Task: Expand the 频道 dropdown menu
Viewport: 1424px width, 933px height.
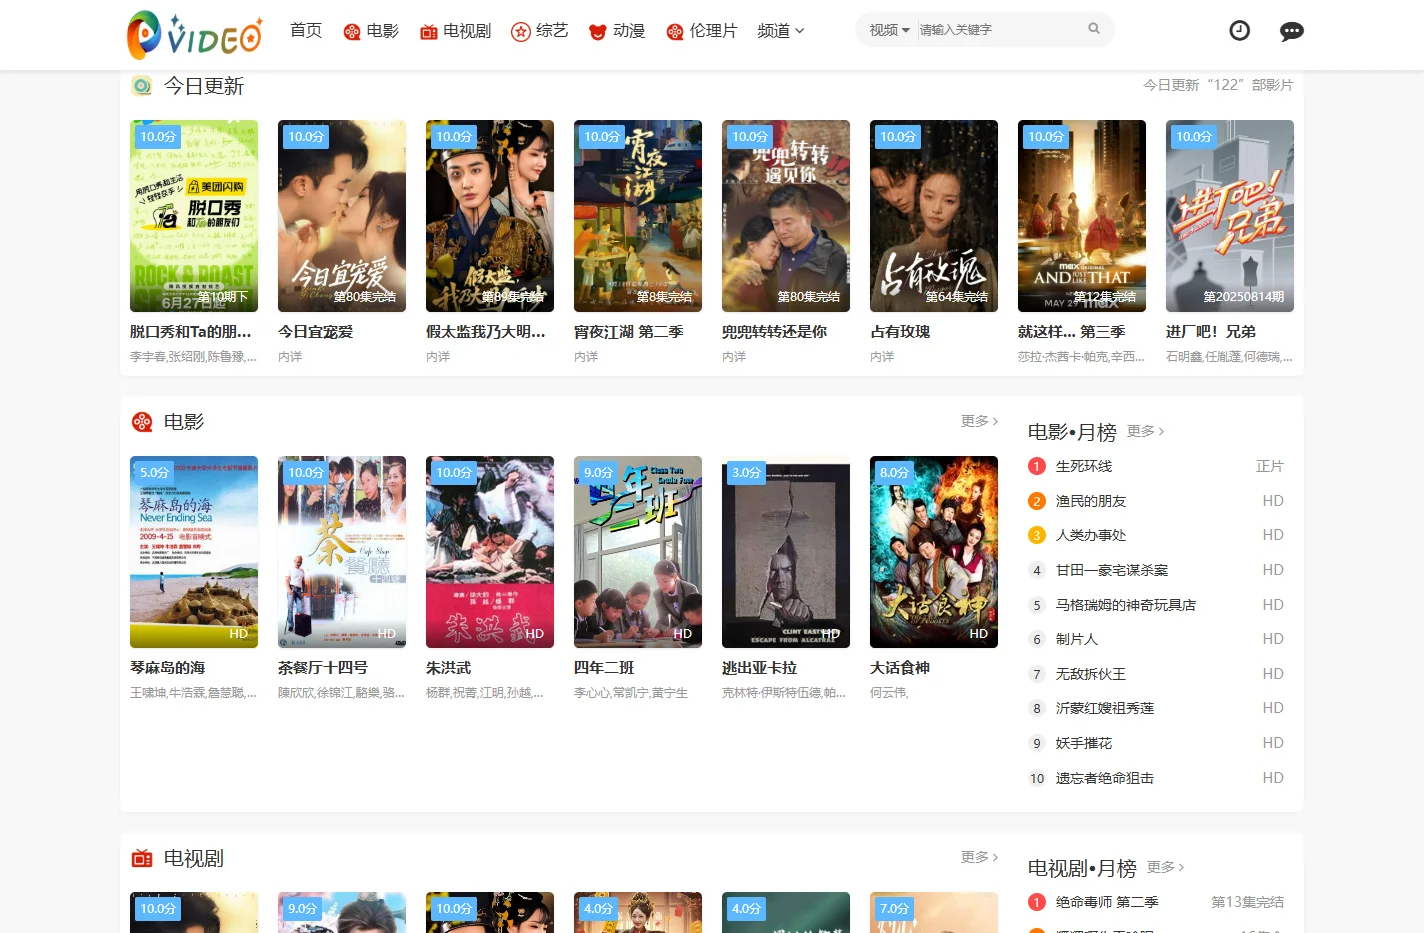Action: tap(781, 31)
